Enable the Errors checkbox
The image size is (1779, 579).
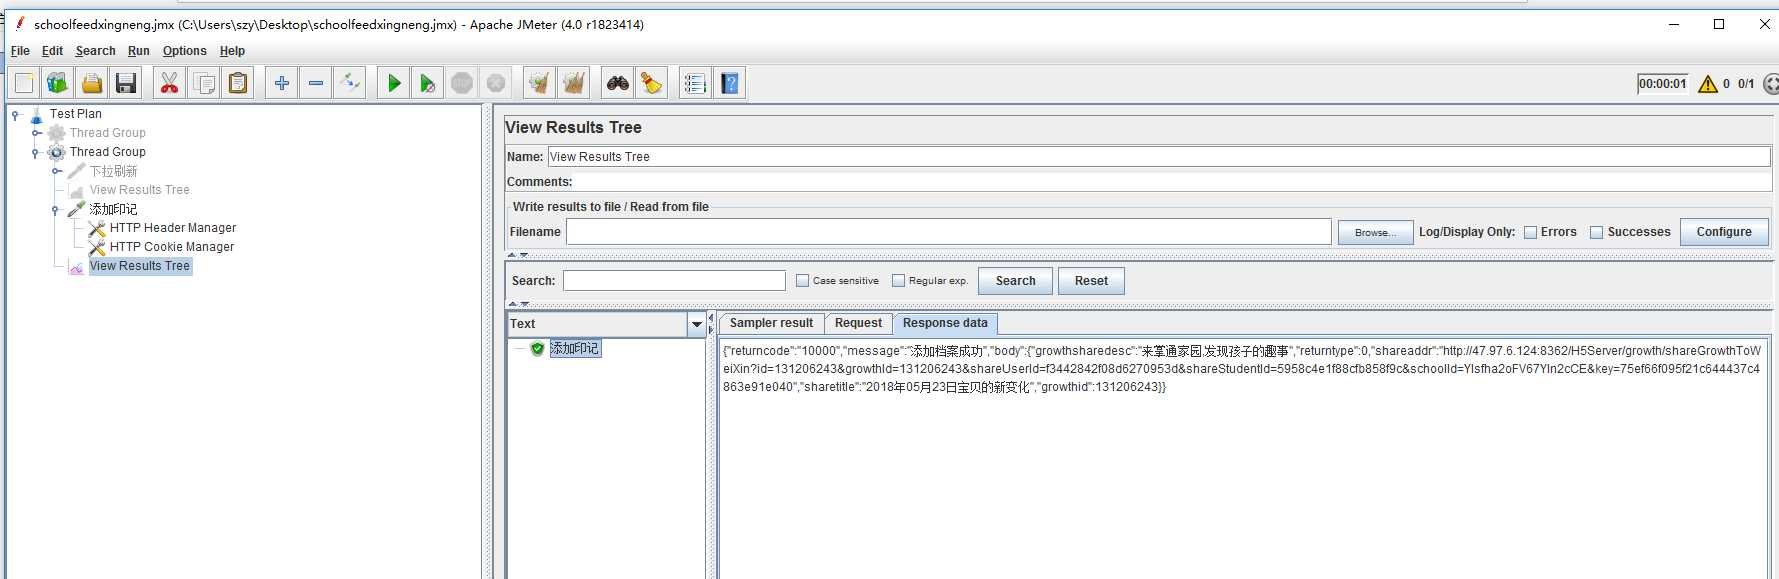[x=1530, y=232]
